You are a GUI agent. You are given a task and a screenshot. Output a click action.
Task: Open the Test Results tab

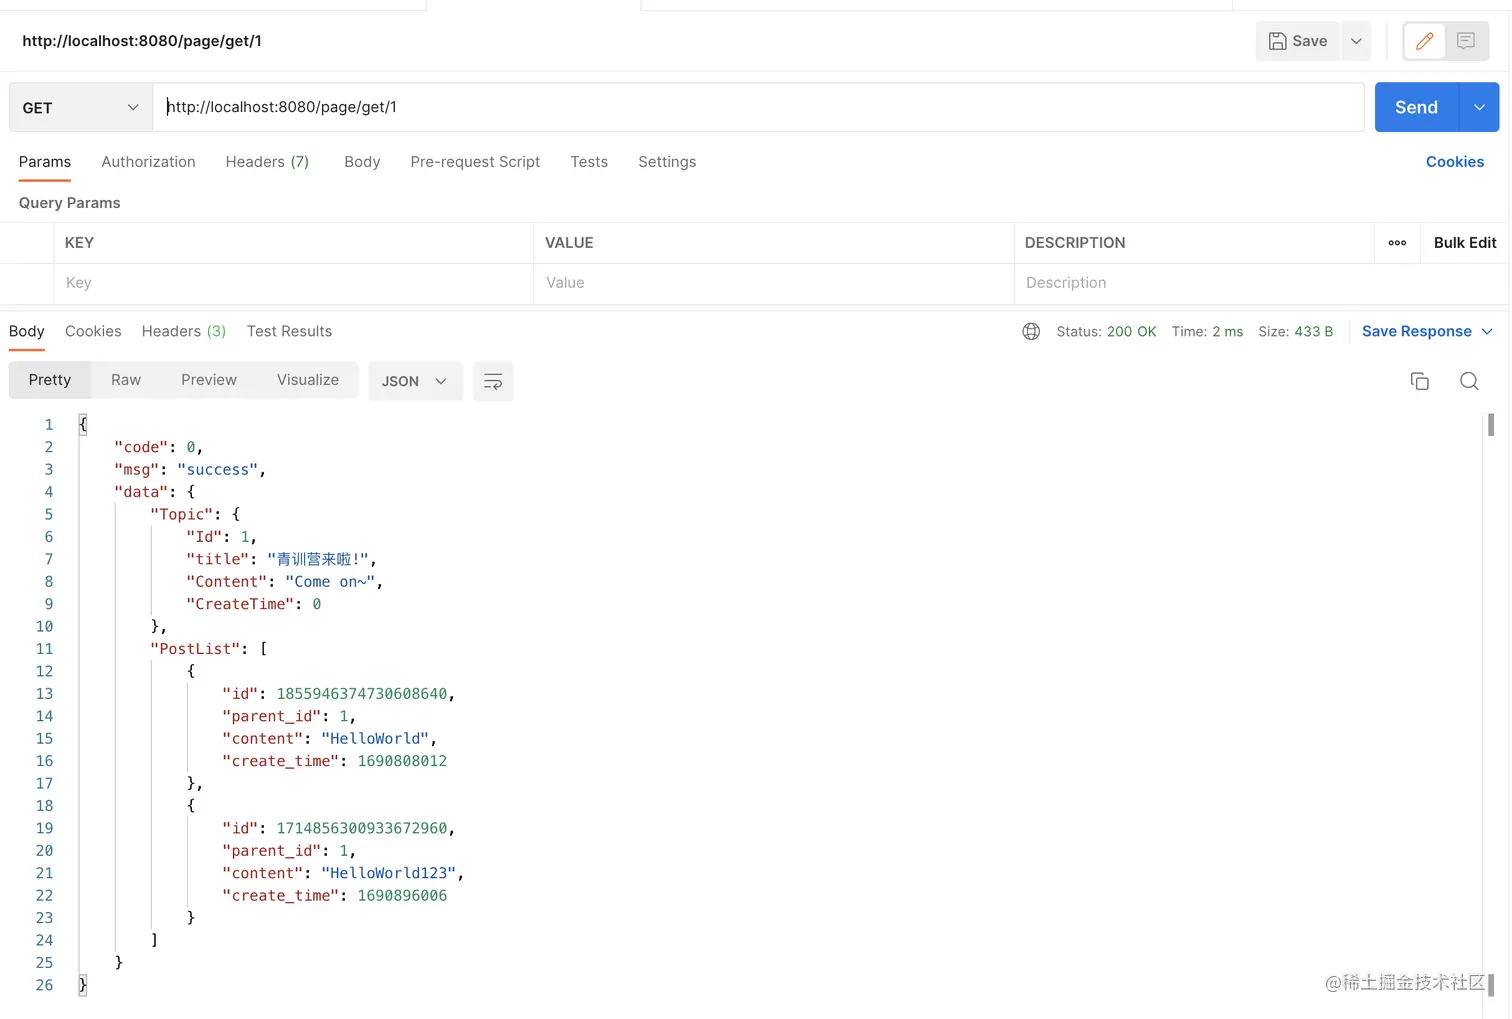point(289,331)
